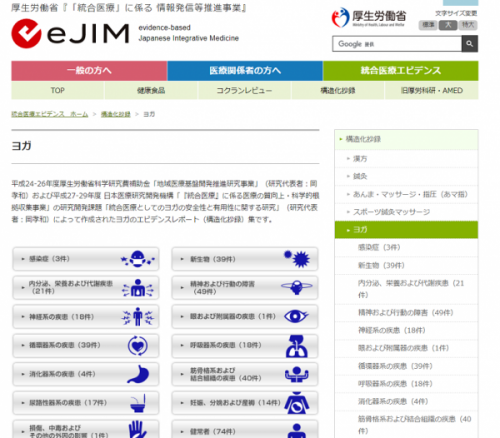Screen dimensions: 500x438
Task: Open the 一般の方へ tab
Action: [x=89, y=71]
